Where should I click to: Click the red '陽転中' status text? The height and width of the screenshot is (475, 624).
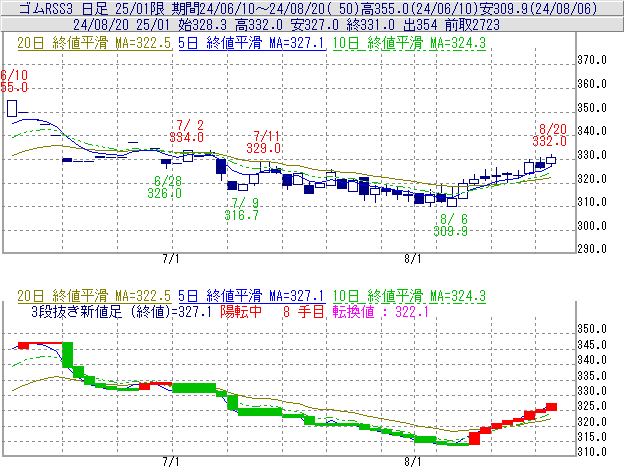click(241, 311)
